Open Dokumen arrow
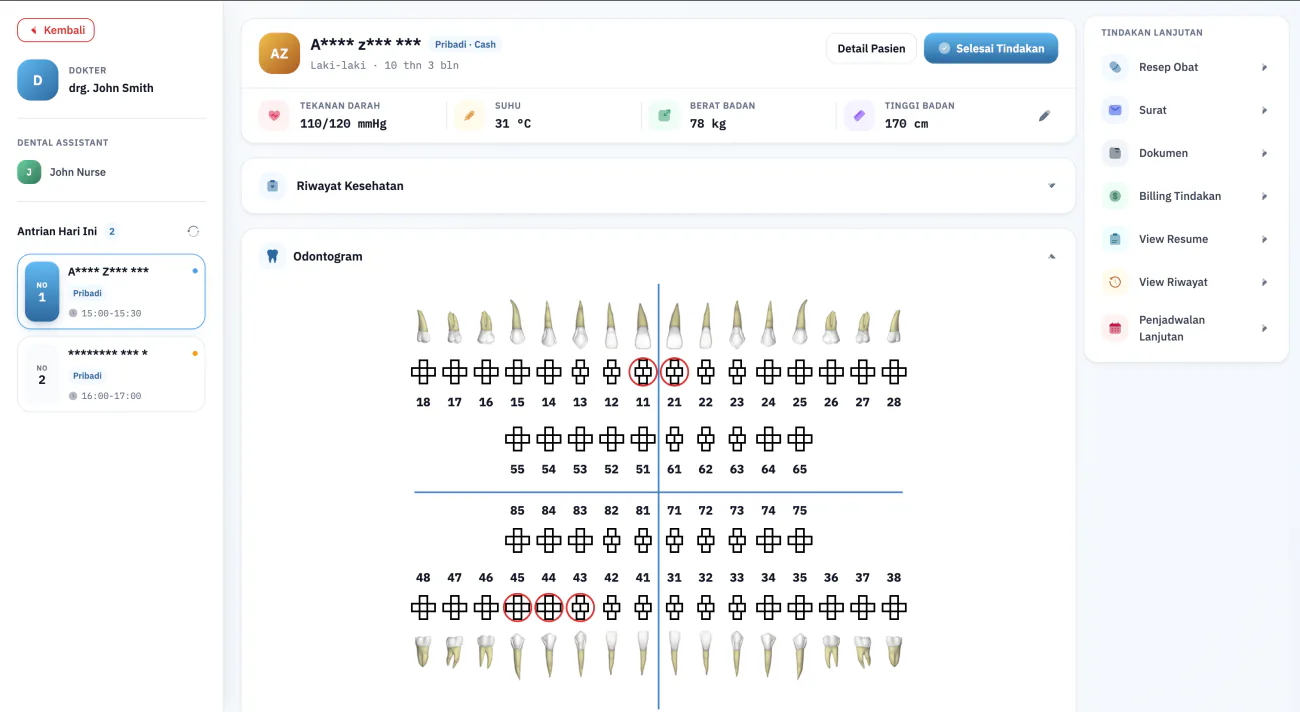 point(1264,153)
